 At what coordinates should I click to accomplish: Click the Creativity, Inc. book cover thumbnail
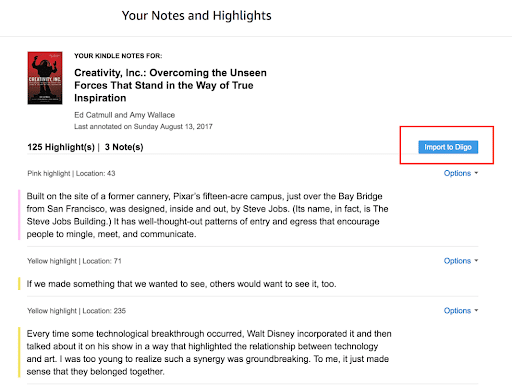click(x=45, y=78)
